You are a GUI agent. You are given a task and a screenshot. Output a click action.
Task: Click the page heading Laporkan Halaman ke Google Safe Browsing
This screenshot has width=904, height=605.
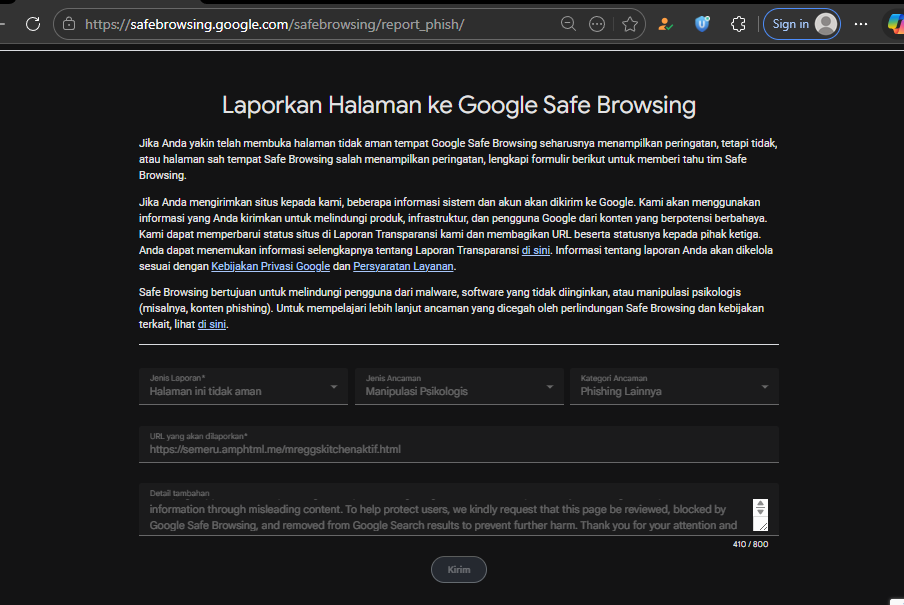pos(459,105)
